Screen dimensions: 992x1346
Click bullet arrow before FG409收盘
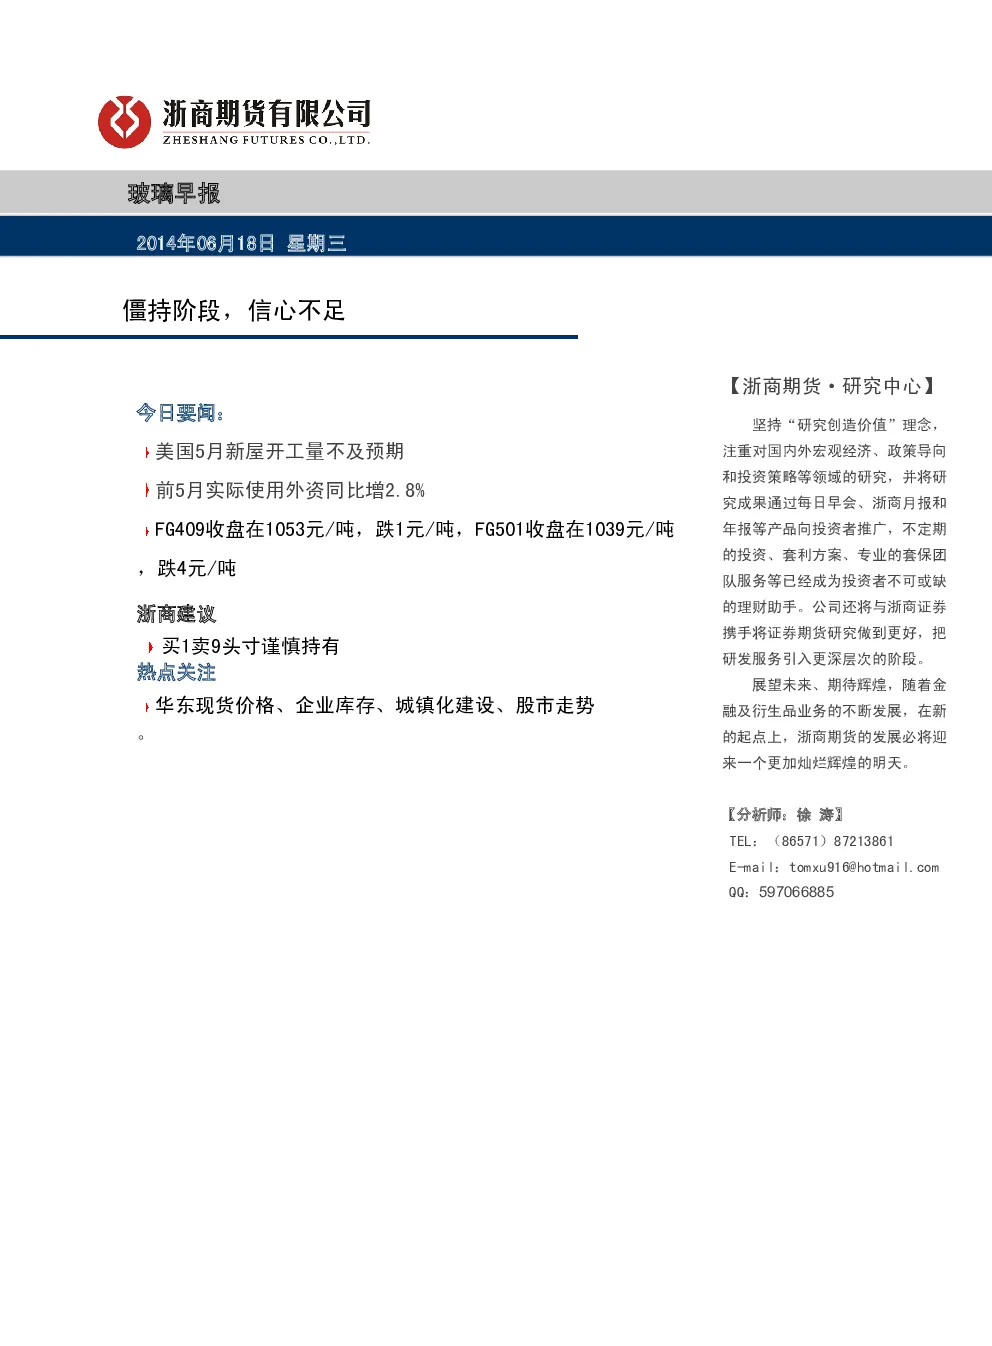tap(147, 531)
